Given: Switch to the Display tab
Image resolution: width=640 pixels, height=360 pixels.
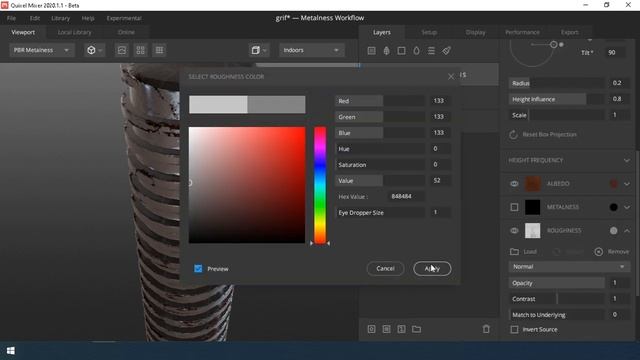Looking at the screenshot, I should click(x=476, y=32).
